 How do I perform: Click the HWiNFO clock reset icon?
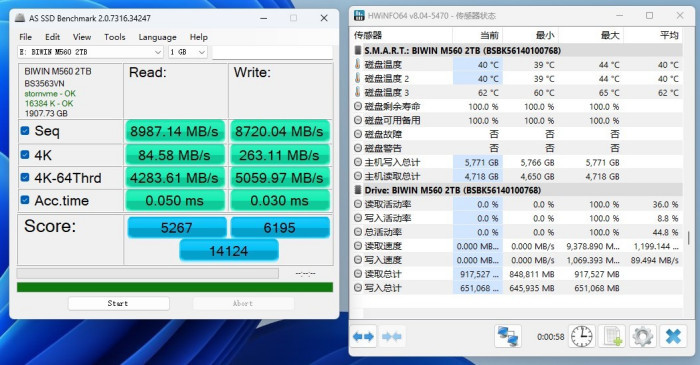point(582,336)
